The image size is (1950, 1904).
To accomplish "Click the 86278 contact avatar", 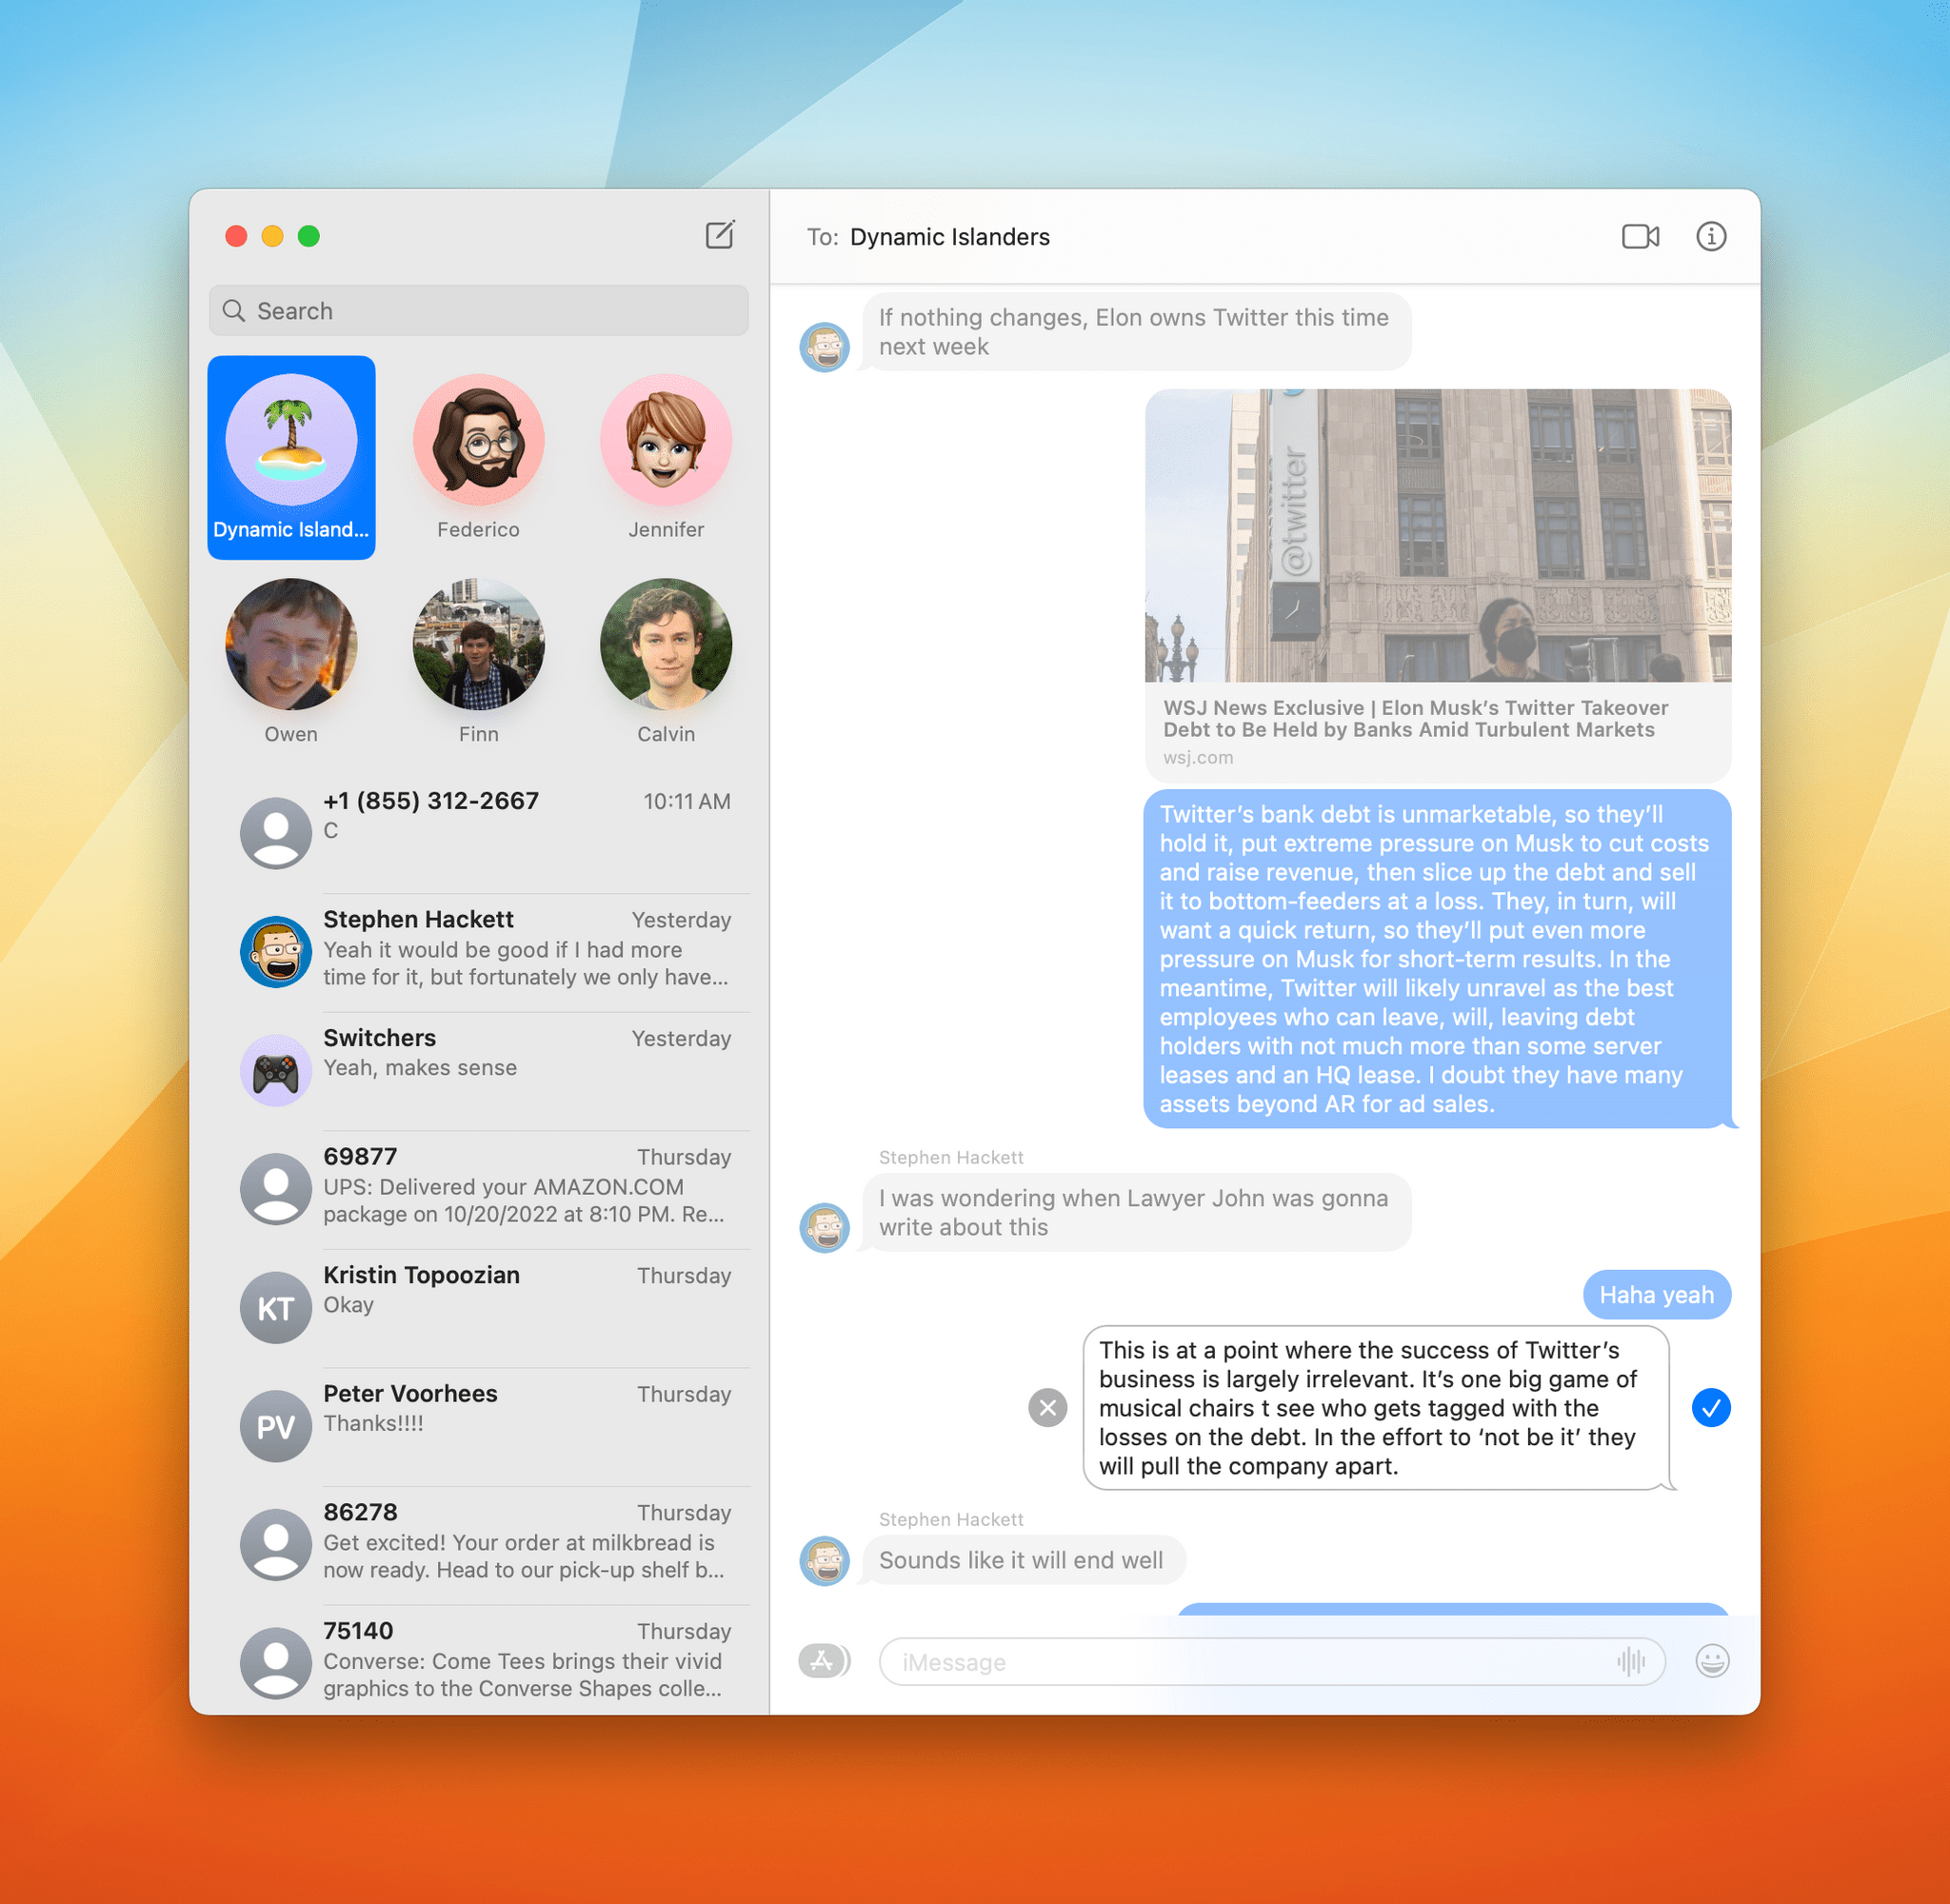I will (276, 1544).
